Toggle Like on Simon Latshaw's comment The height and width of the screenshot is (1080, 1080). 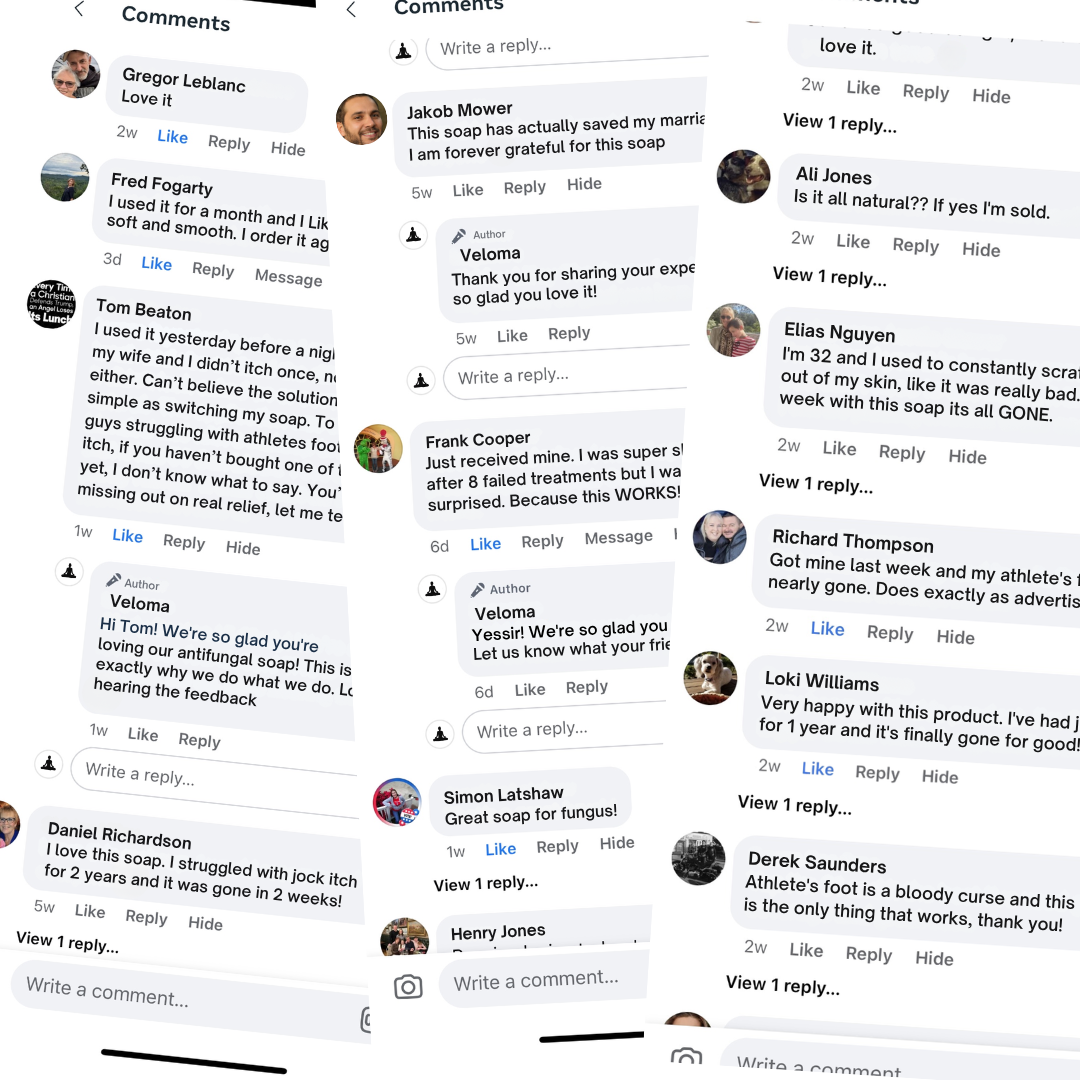pyautogui.click(x=500, y=849)
